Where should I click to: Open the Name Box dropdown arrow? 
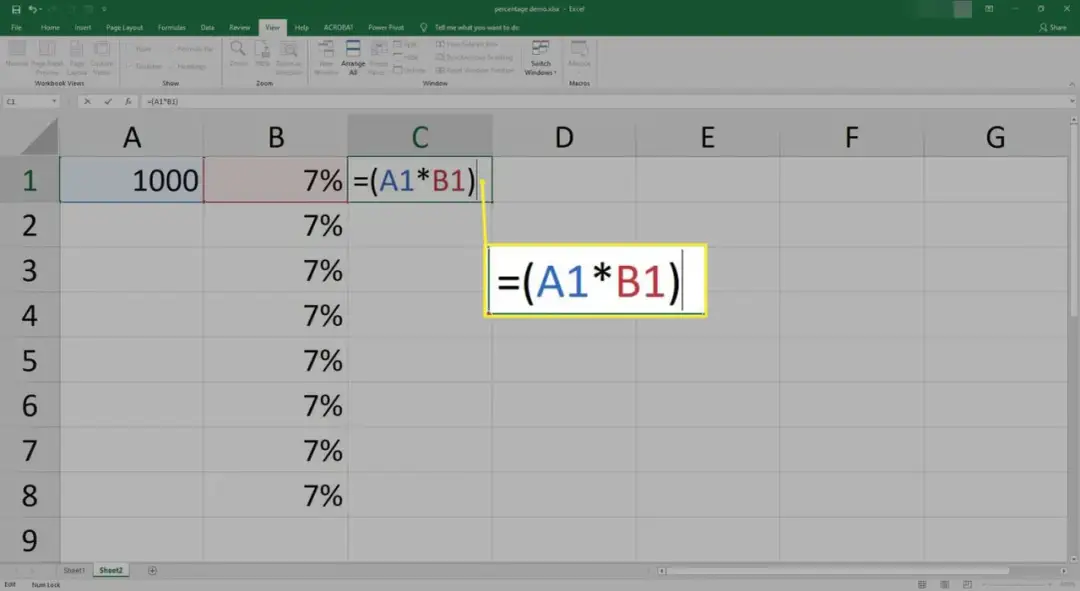click(54, 100)
